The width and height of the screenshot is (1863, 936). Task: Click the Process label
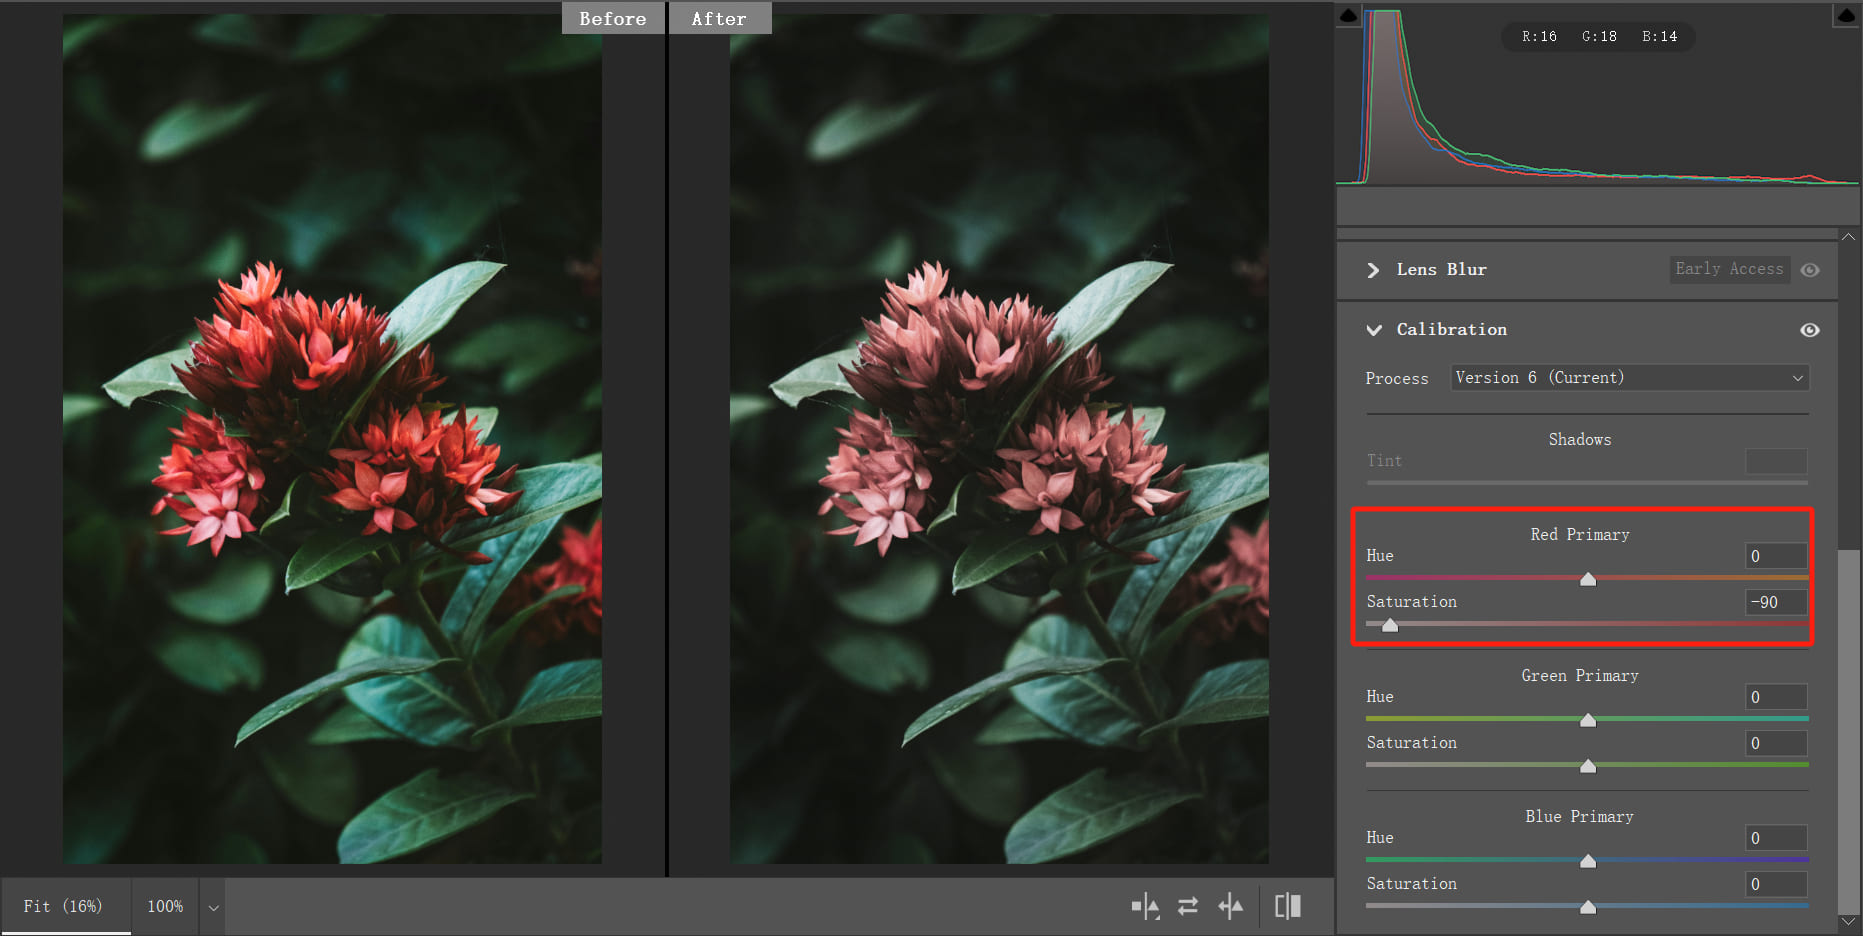1396,379
